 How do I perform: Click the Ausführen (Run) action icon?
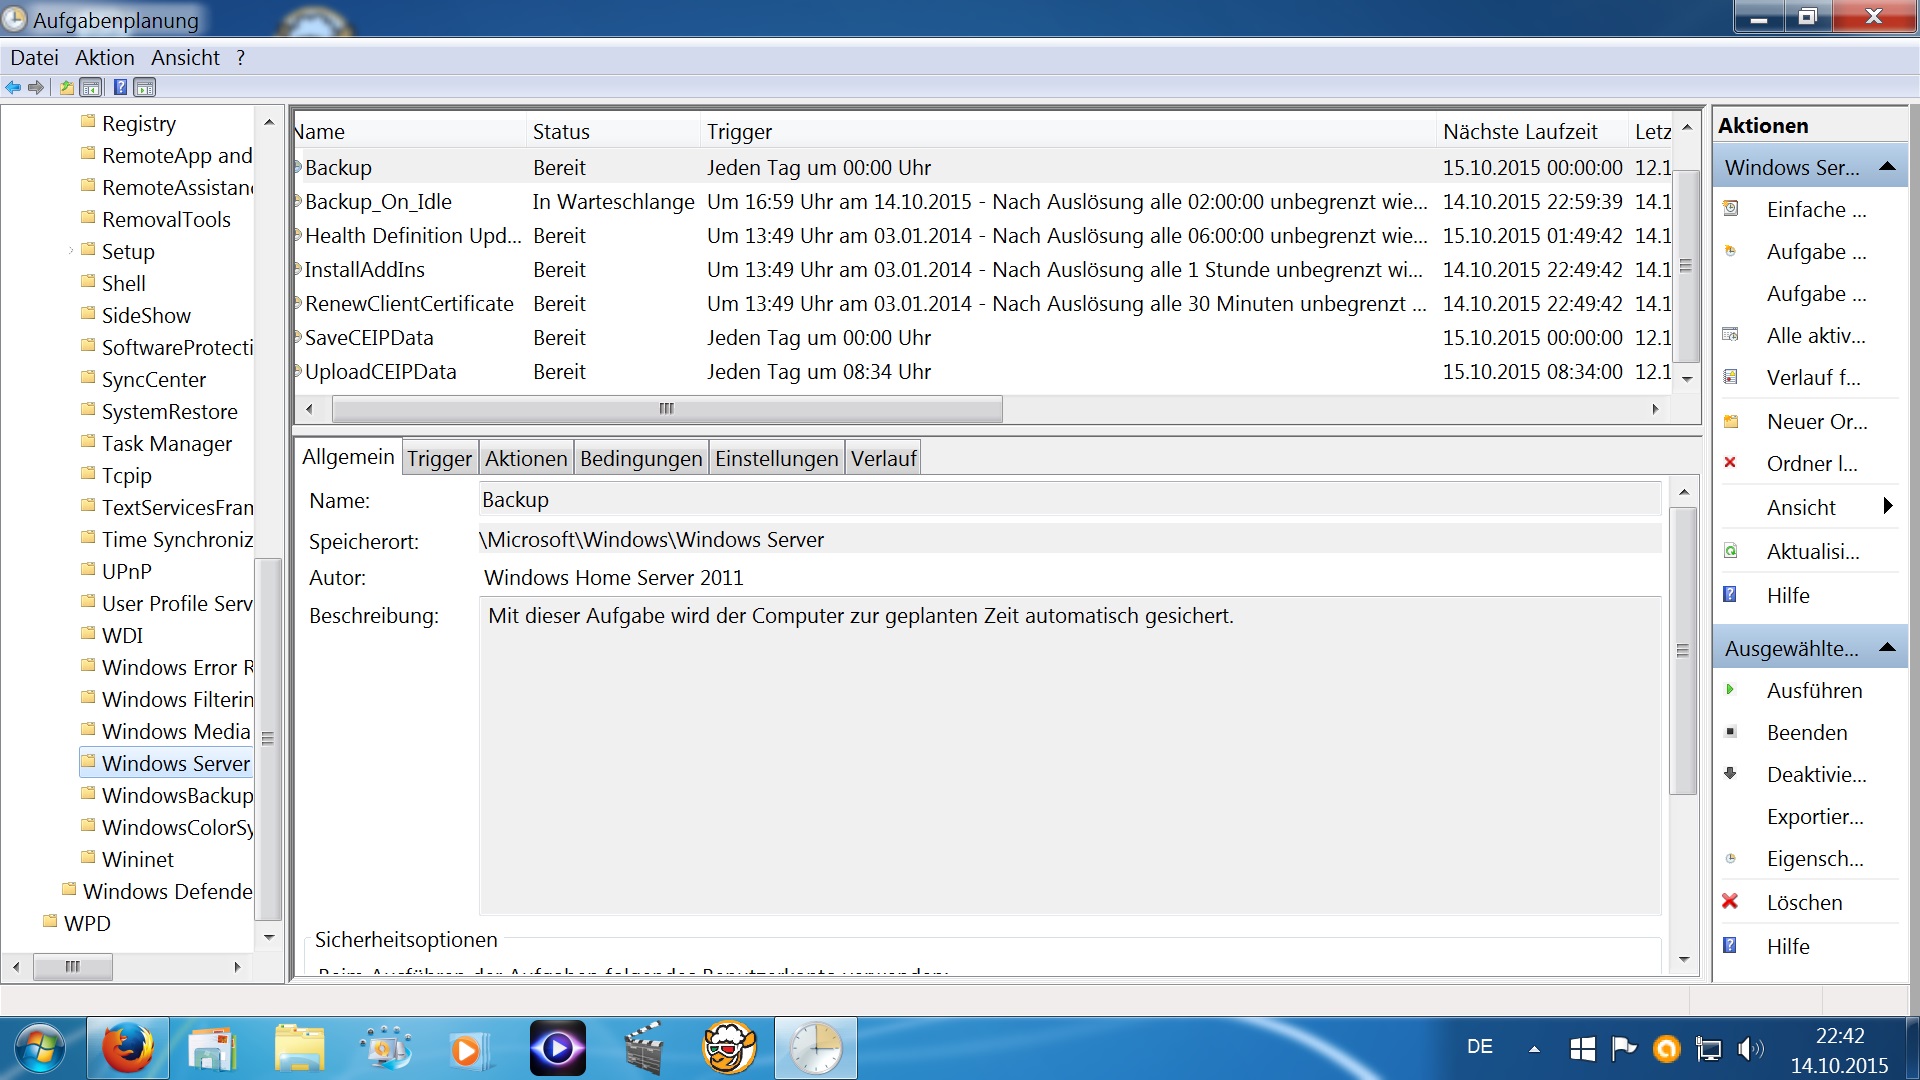tap(1731, 688)
